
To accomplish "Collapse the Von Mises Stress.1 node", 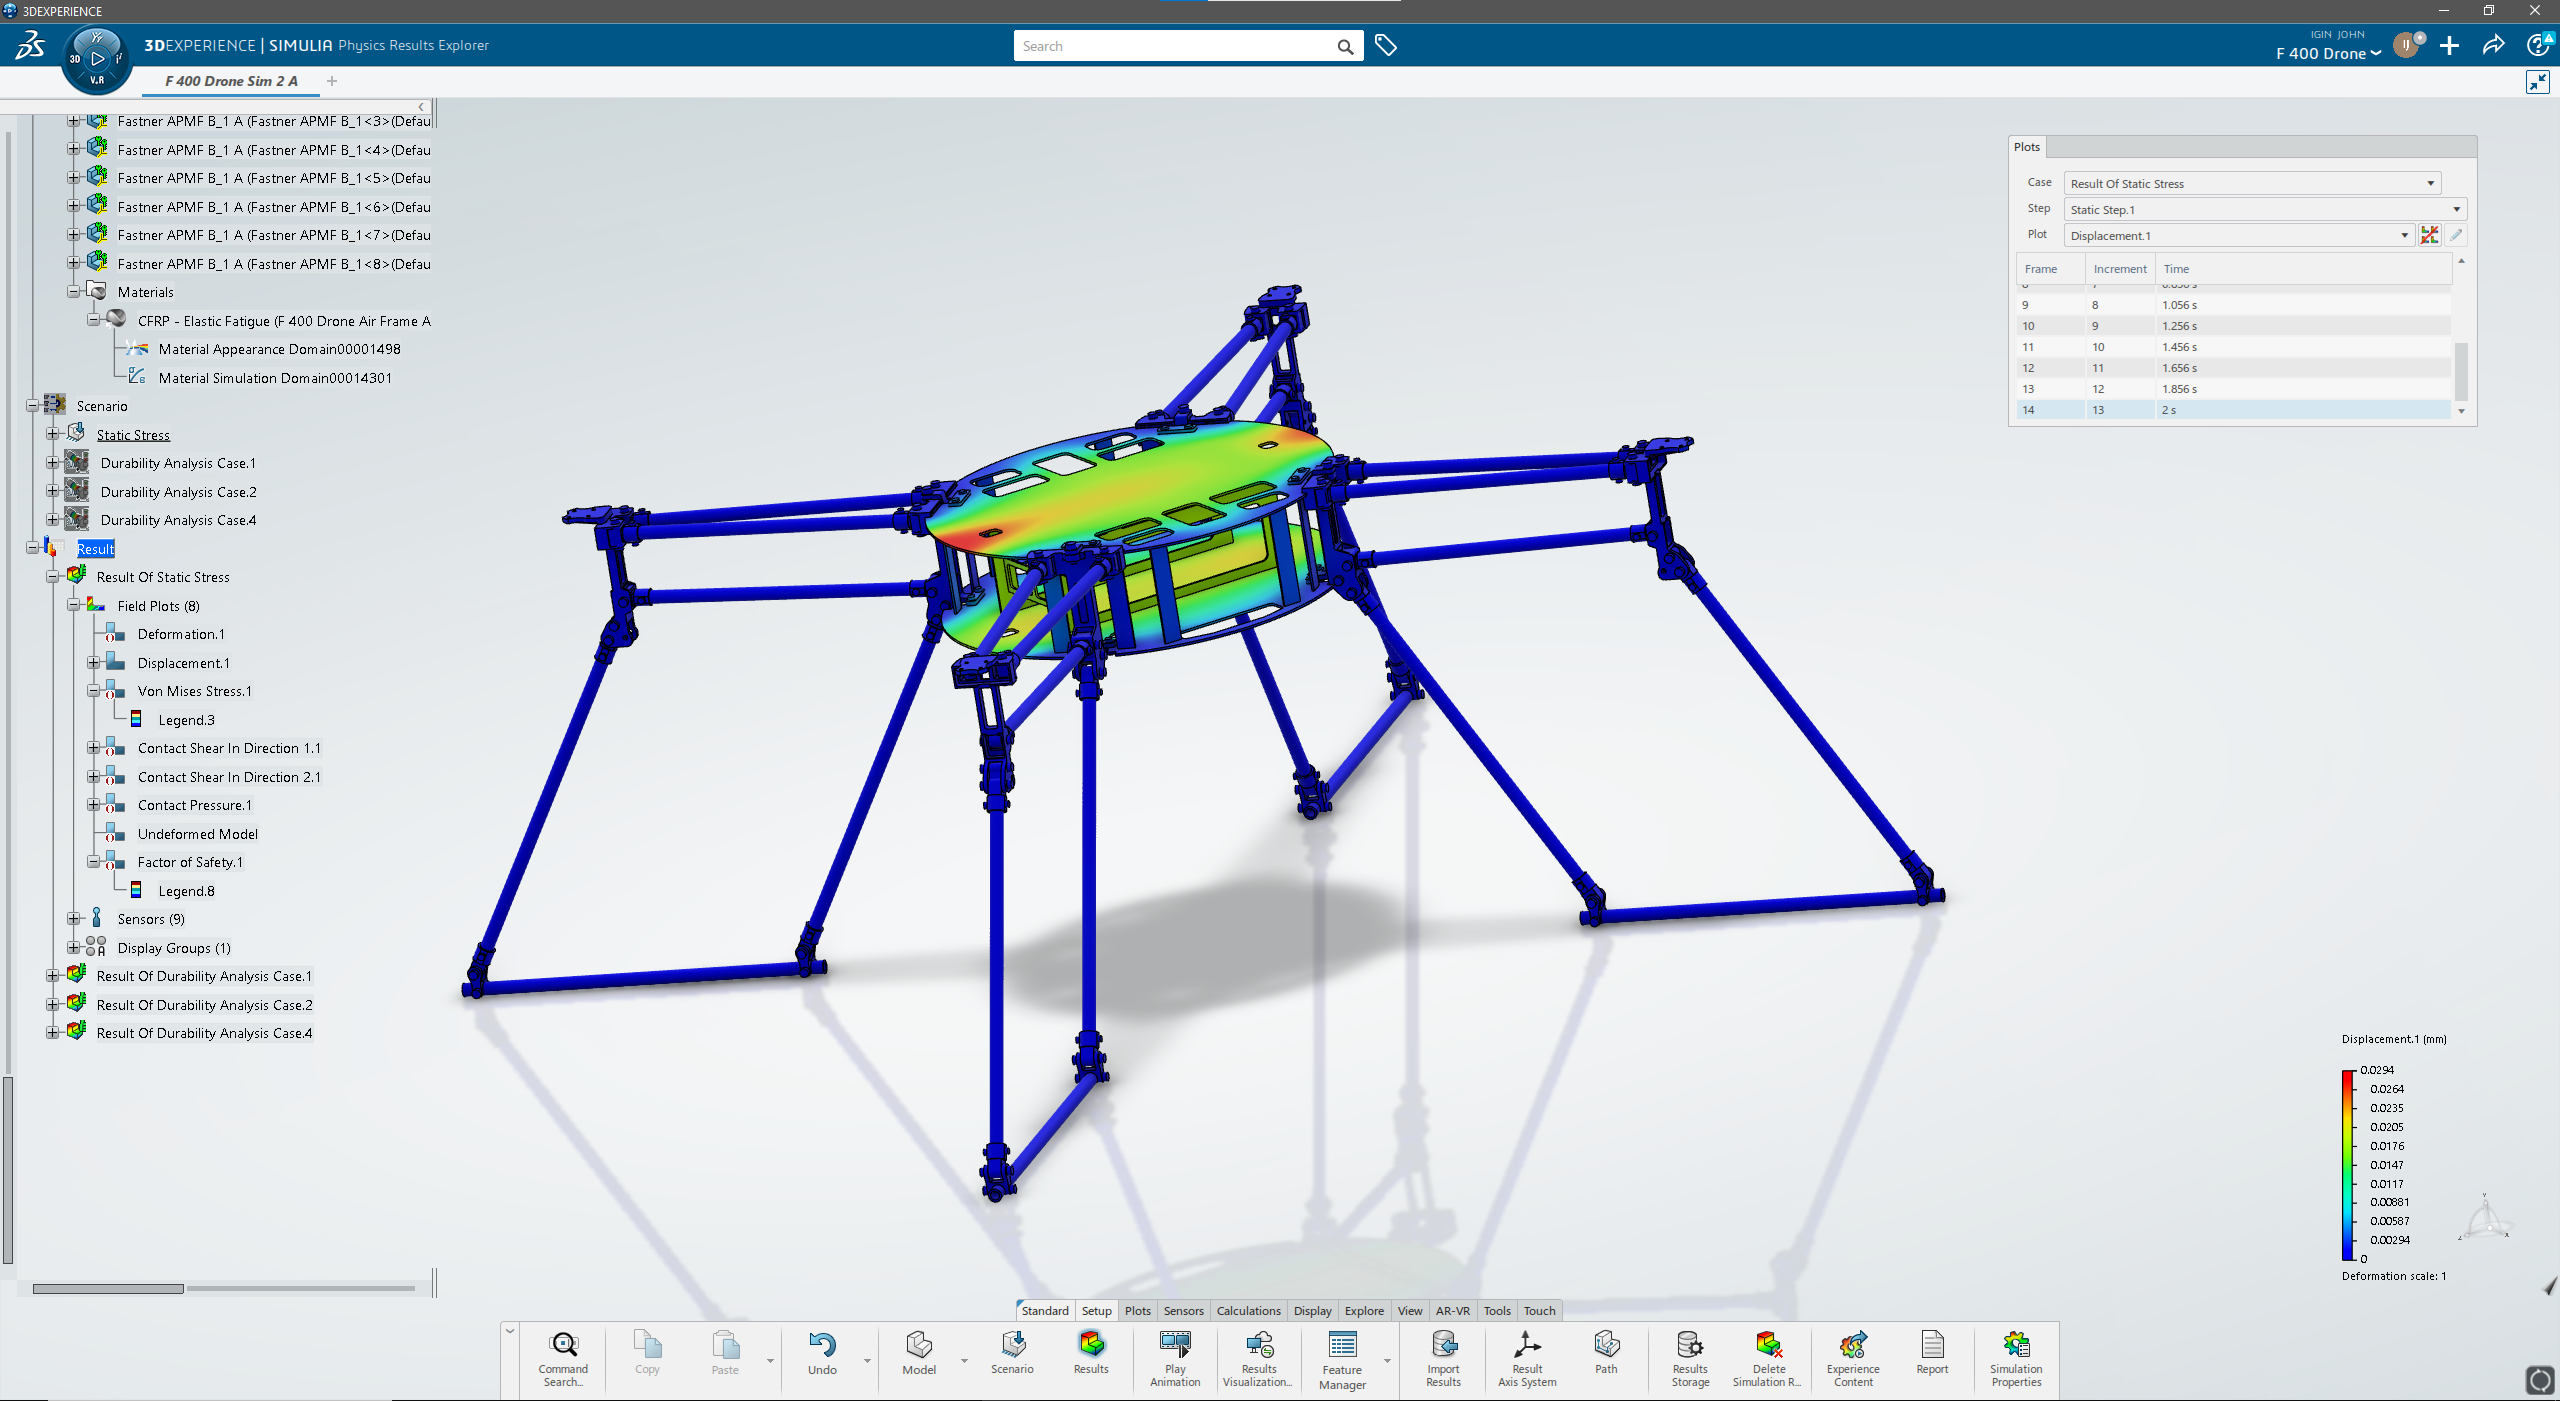I will [x=93, y=691].
